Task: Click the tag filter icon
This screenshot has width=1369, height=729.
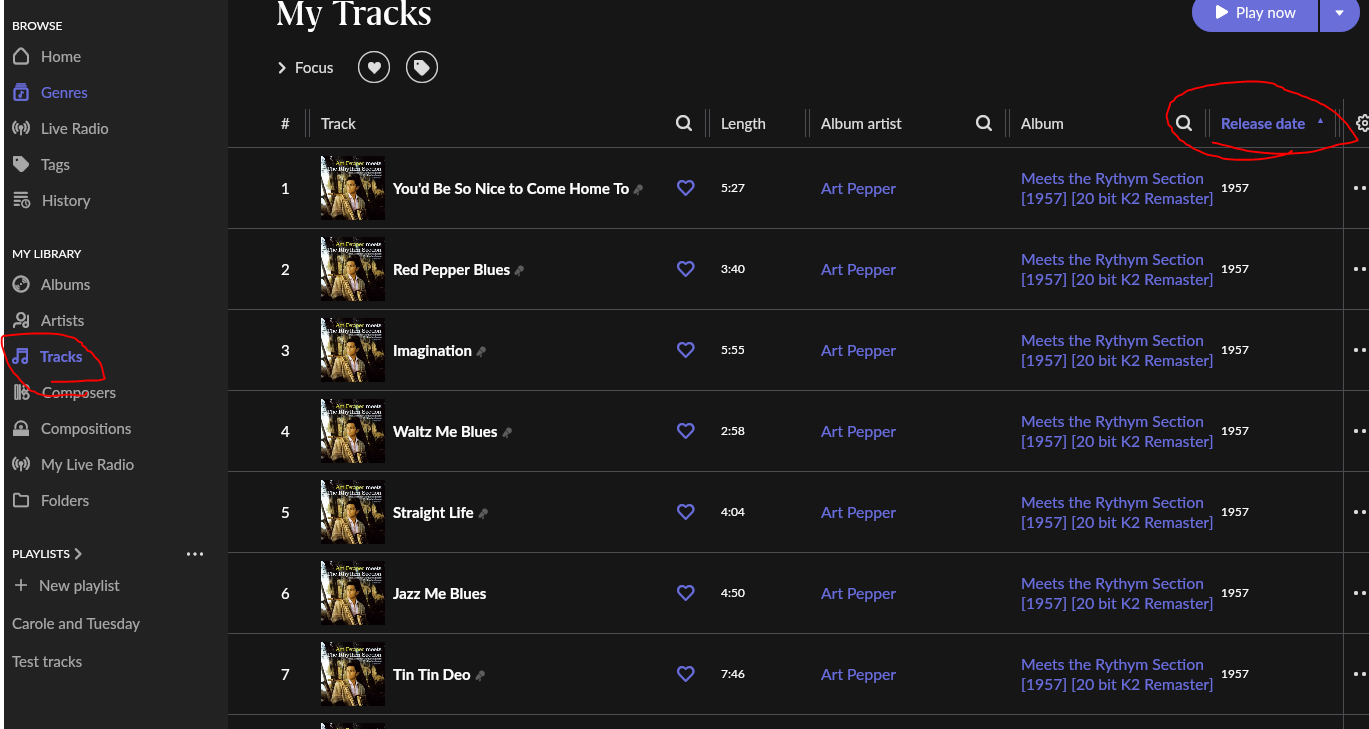Action: point(422,68)
